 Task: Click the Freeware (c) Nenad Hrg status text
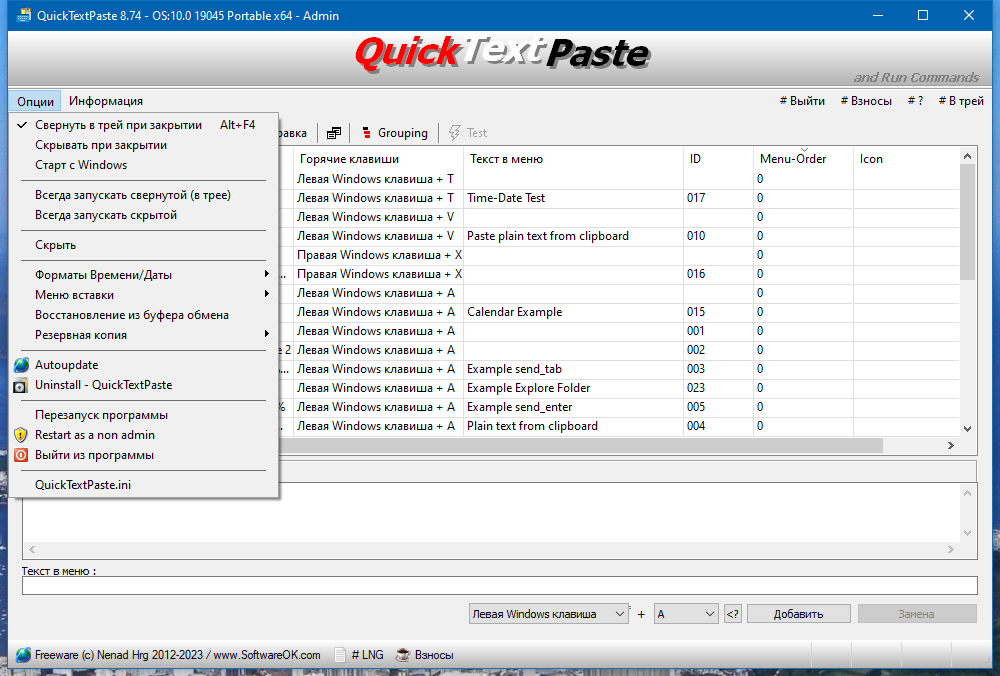point(177,655)
